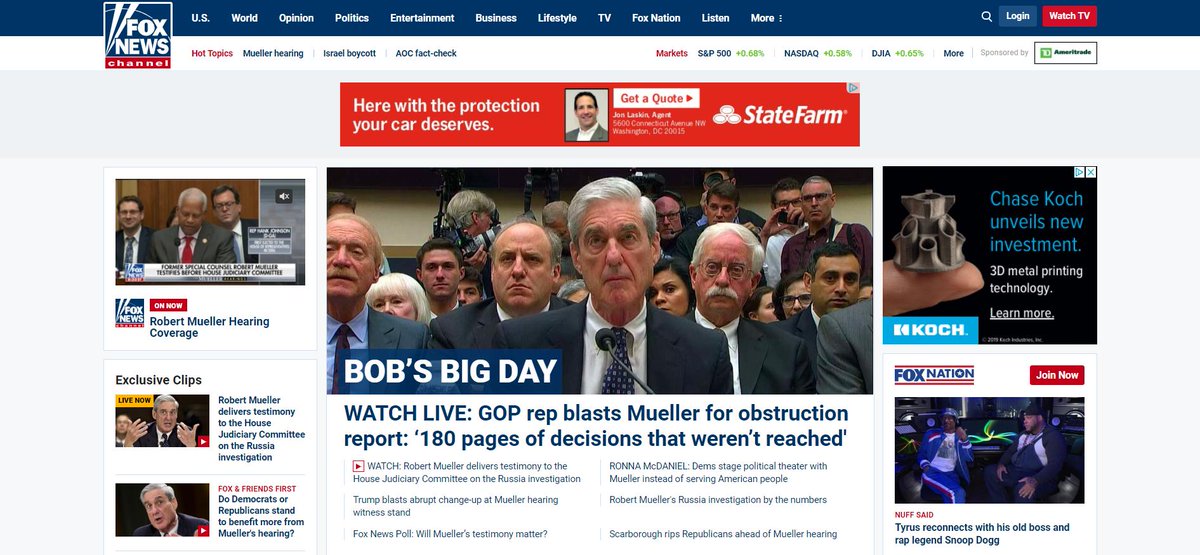View the S&P 500 quote
1200x555 pixels.
coord(731,53)
